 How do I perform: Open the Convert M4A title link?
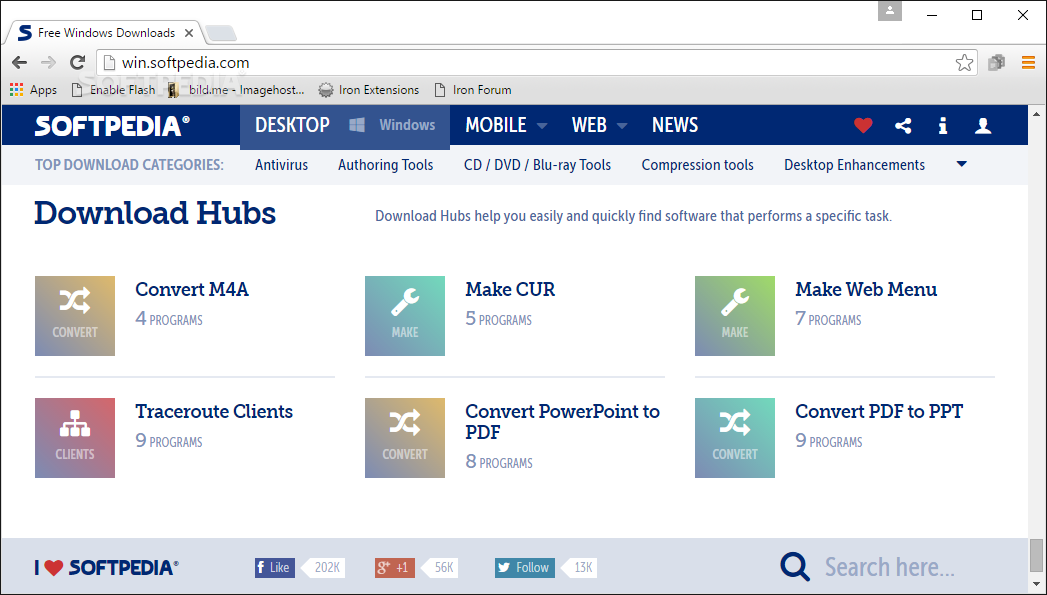coord(192,289)
